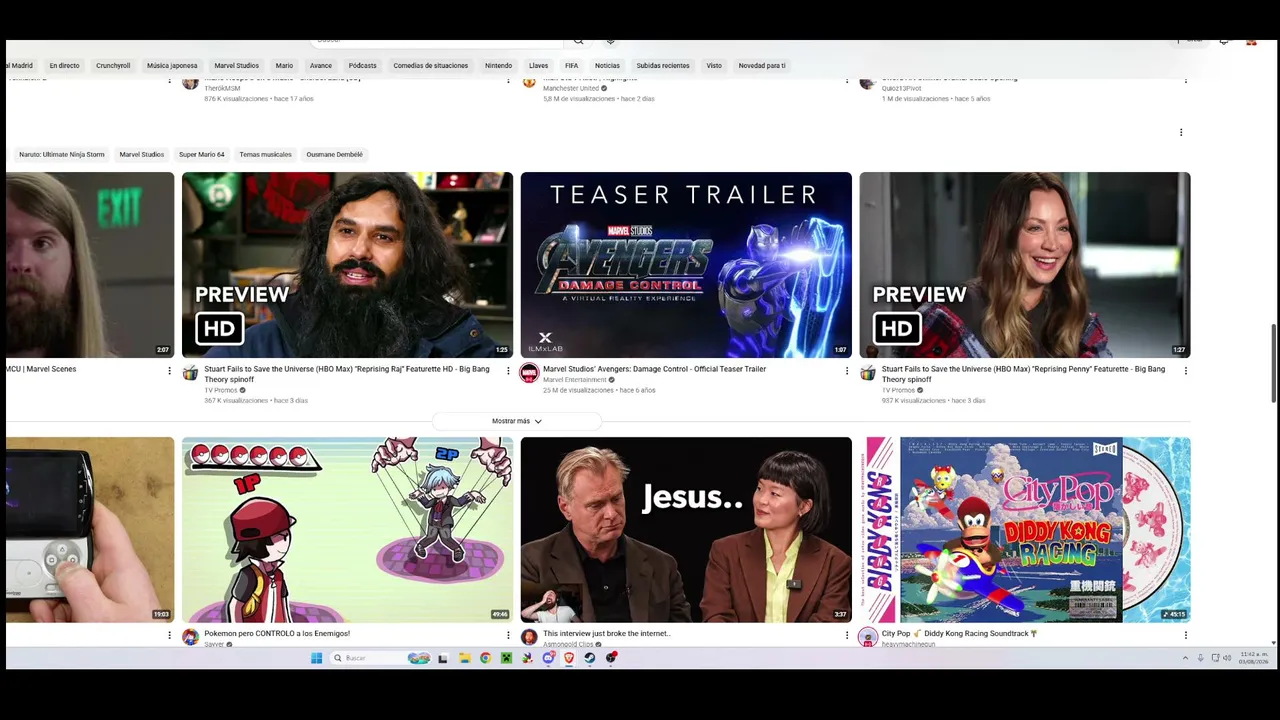
Task: Visit the Manchester United channel link
Action: tap(571, 88)
